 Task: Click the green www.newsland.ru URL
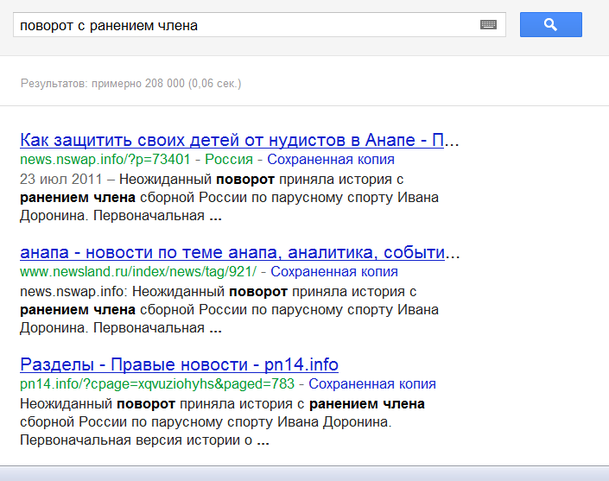click(x=138, y=272)
